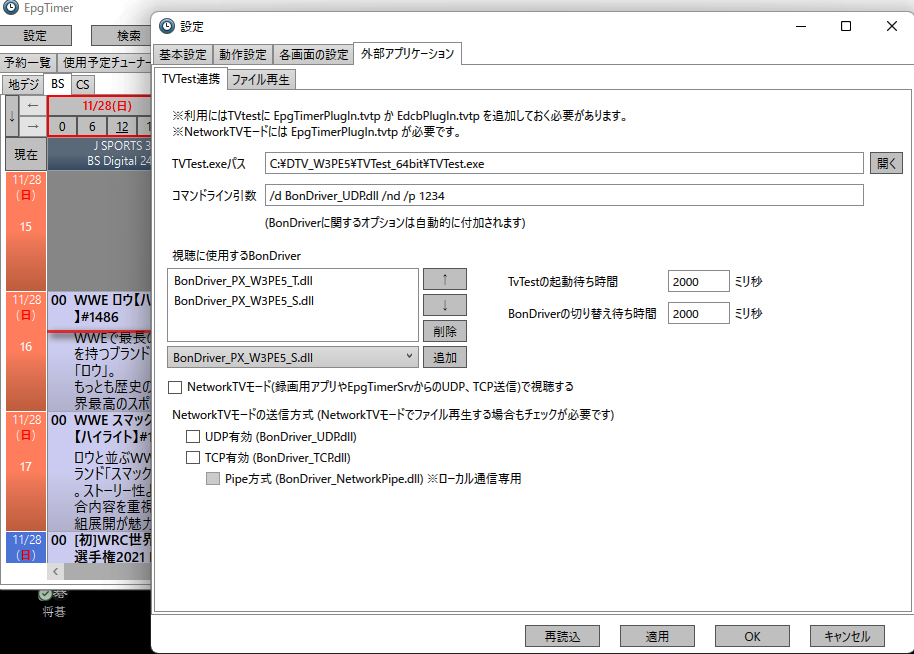This screenshot has width=914, height=654.
Task: Open the BonDriver_PX_W3PE5_S.dll combo box
Action: [x=293, y=357]
